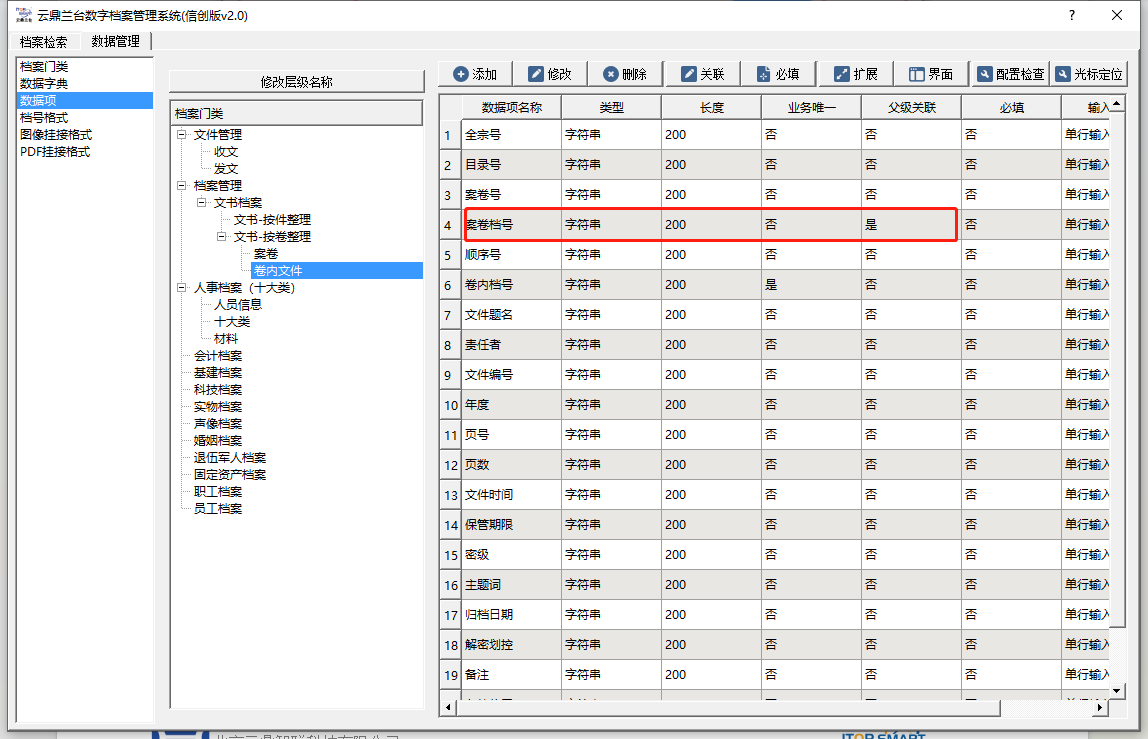The image size is (1148, 739).
Task: Click the 界面 (Interface) layout icon
Action: pyautogui.click(x=916, y=74)
